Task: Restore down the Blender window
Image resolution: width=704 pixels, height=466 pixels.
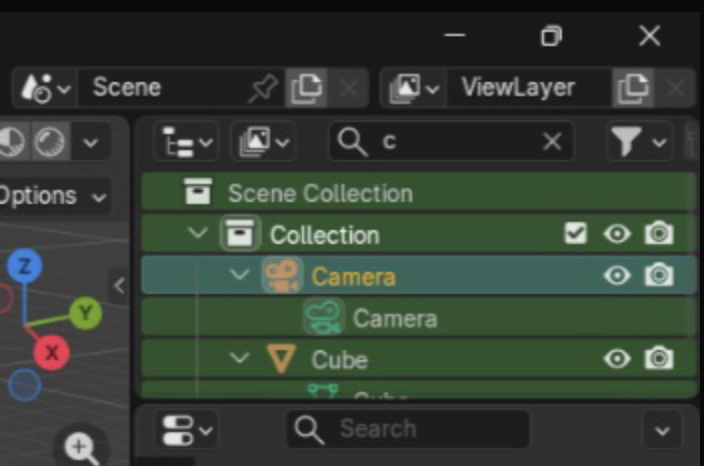Action: point(551,35)
